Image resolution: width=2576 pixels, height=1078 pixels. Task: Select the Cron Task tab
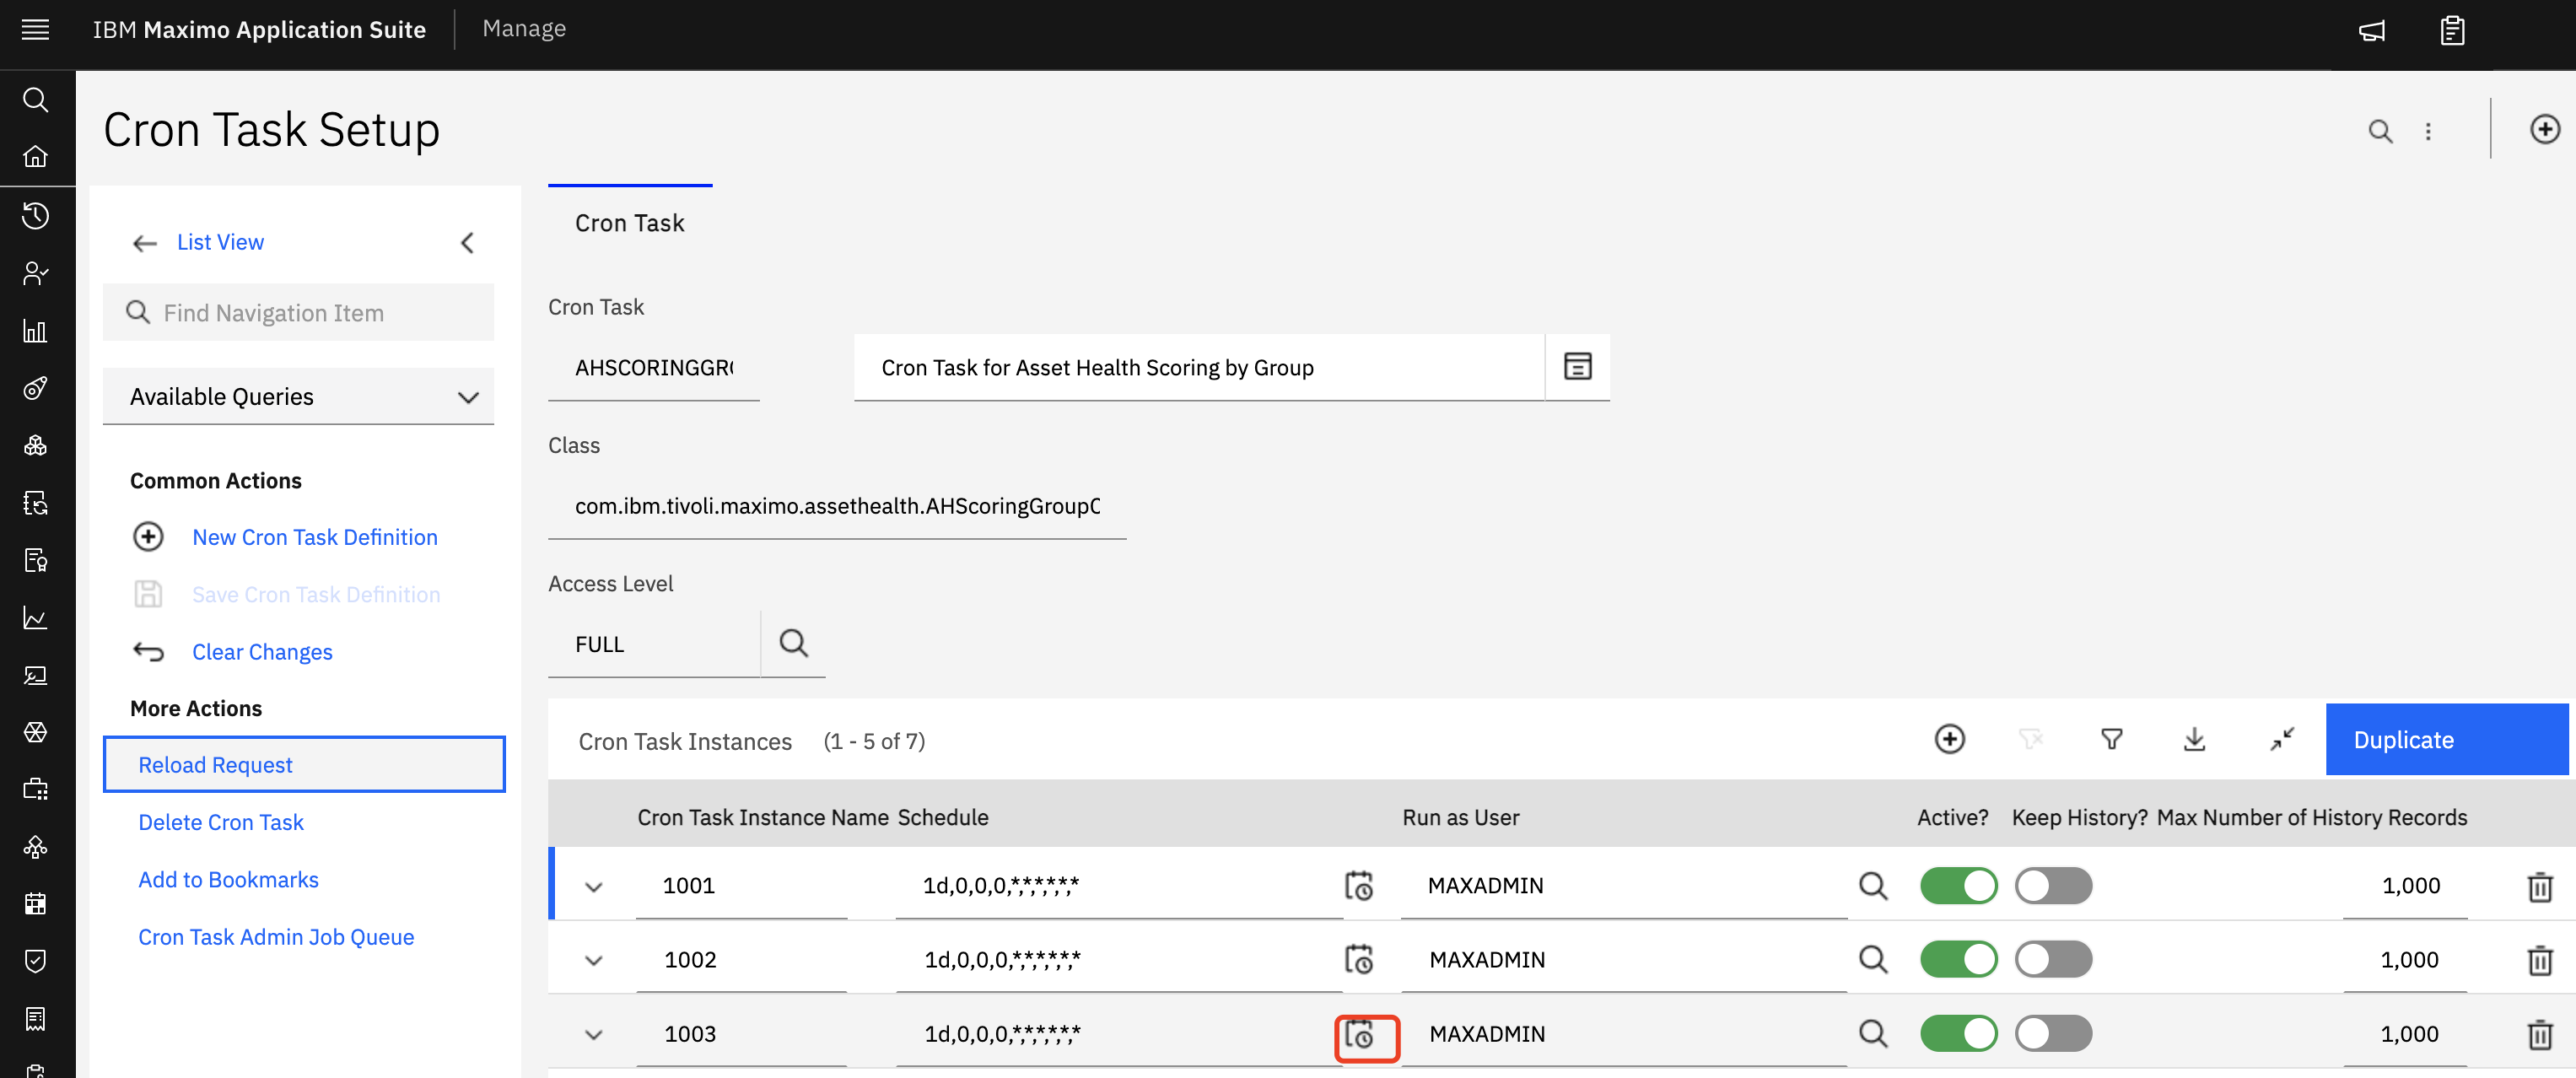tap(629, 223)
